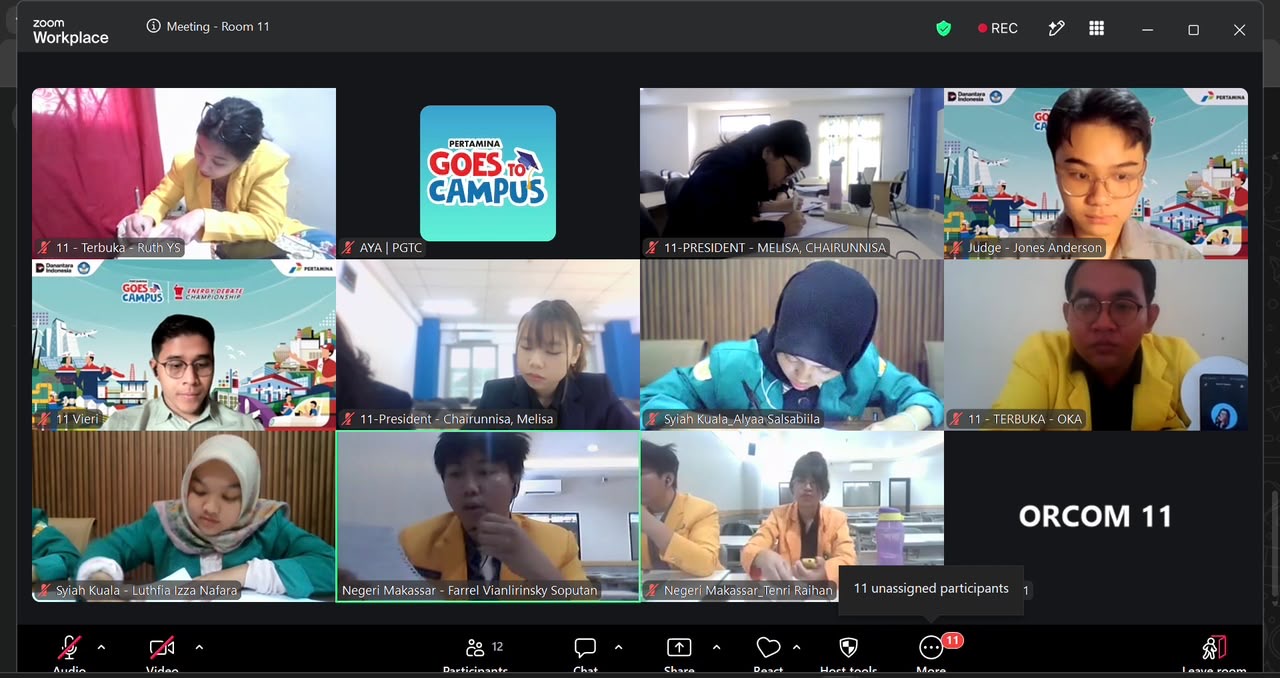Select ORCOM 11 participant tile
This screenshot has width=1280, height=678.
point(1096,516)
